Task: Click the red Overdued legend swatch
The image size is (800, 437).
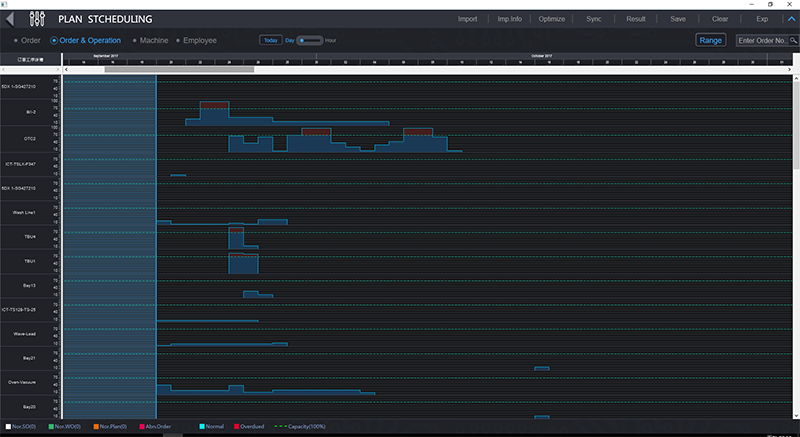Action: point(237,426)
